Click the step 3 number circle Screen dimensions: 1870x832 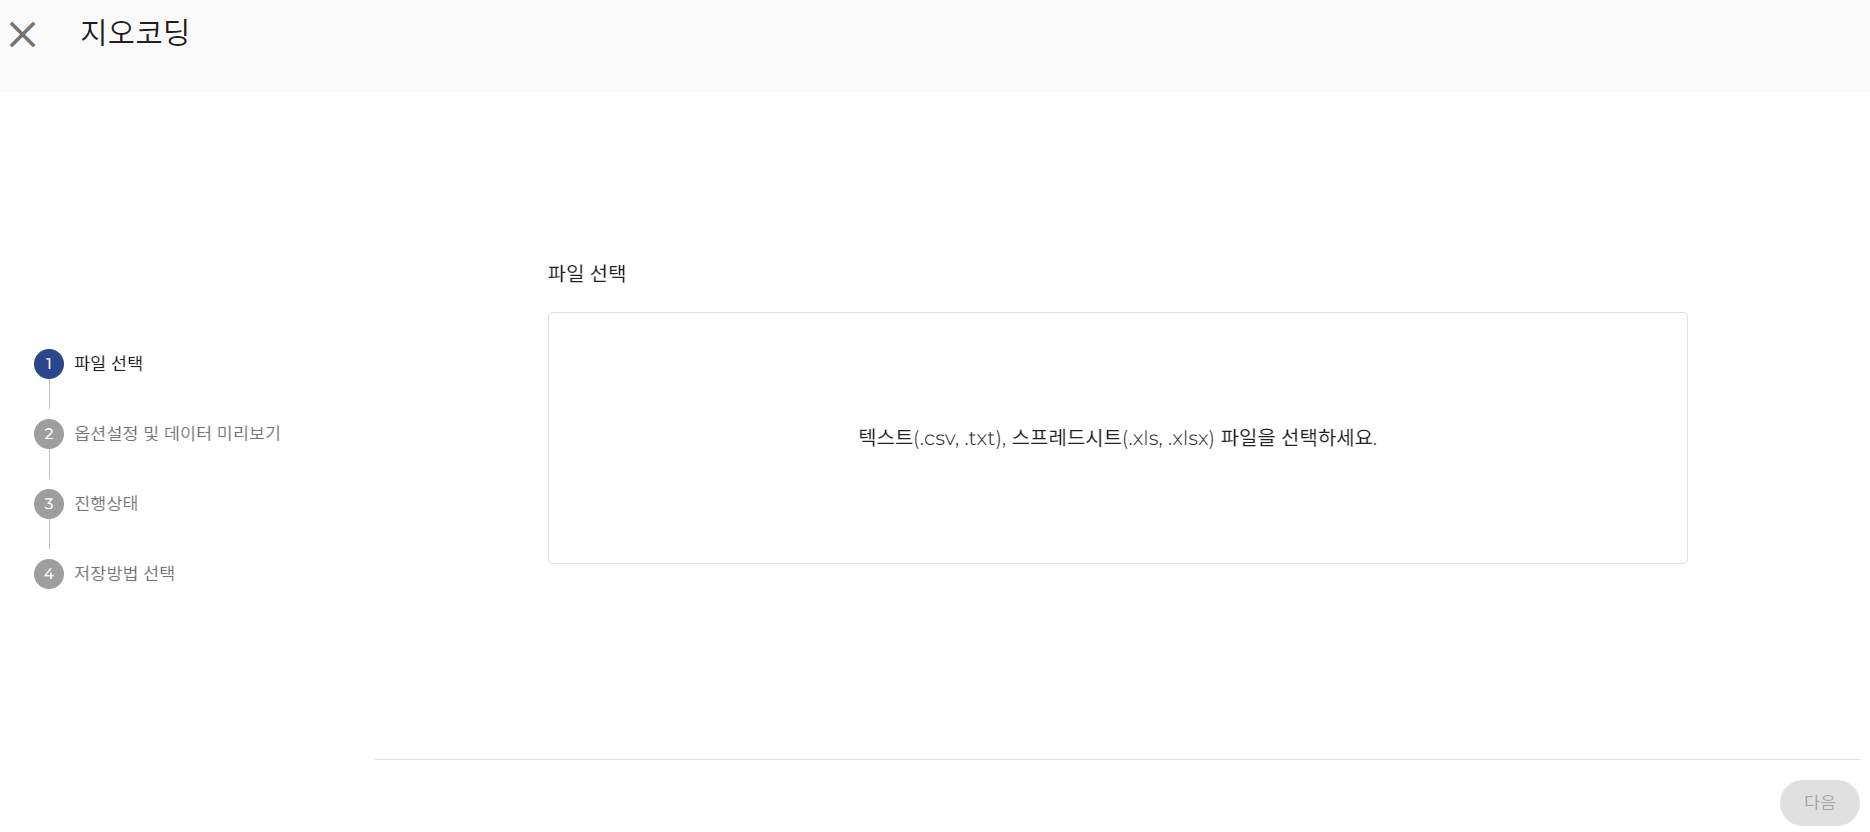pyautogui.click(x=49, y=504)
